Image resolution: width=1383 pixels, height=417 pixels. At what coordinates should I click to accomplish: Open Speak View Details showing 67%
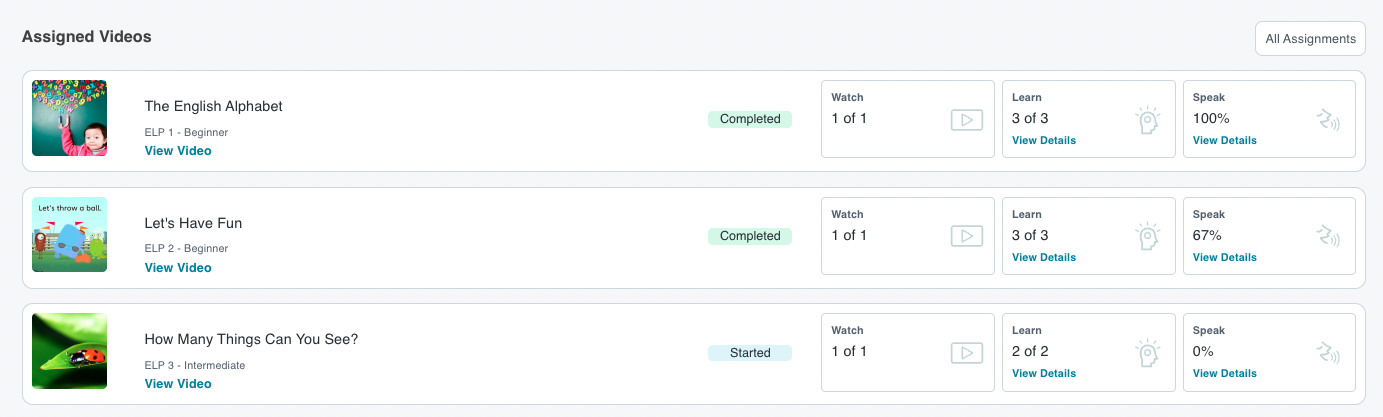click(1225, 257)
